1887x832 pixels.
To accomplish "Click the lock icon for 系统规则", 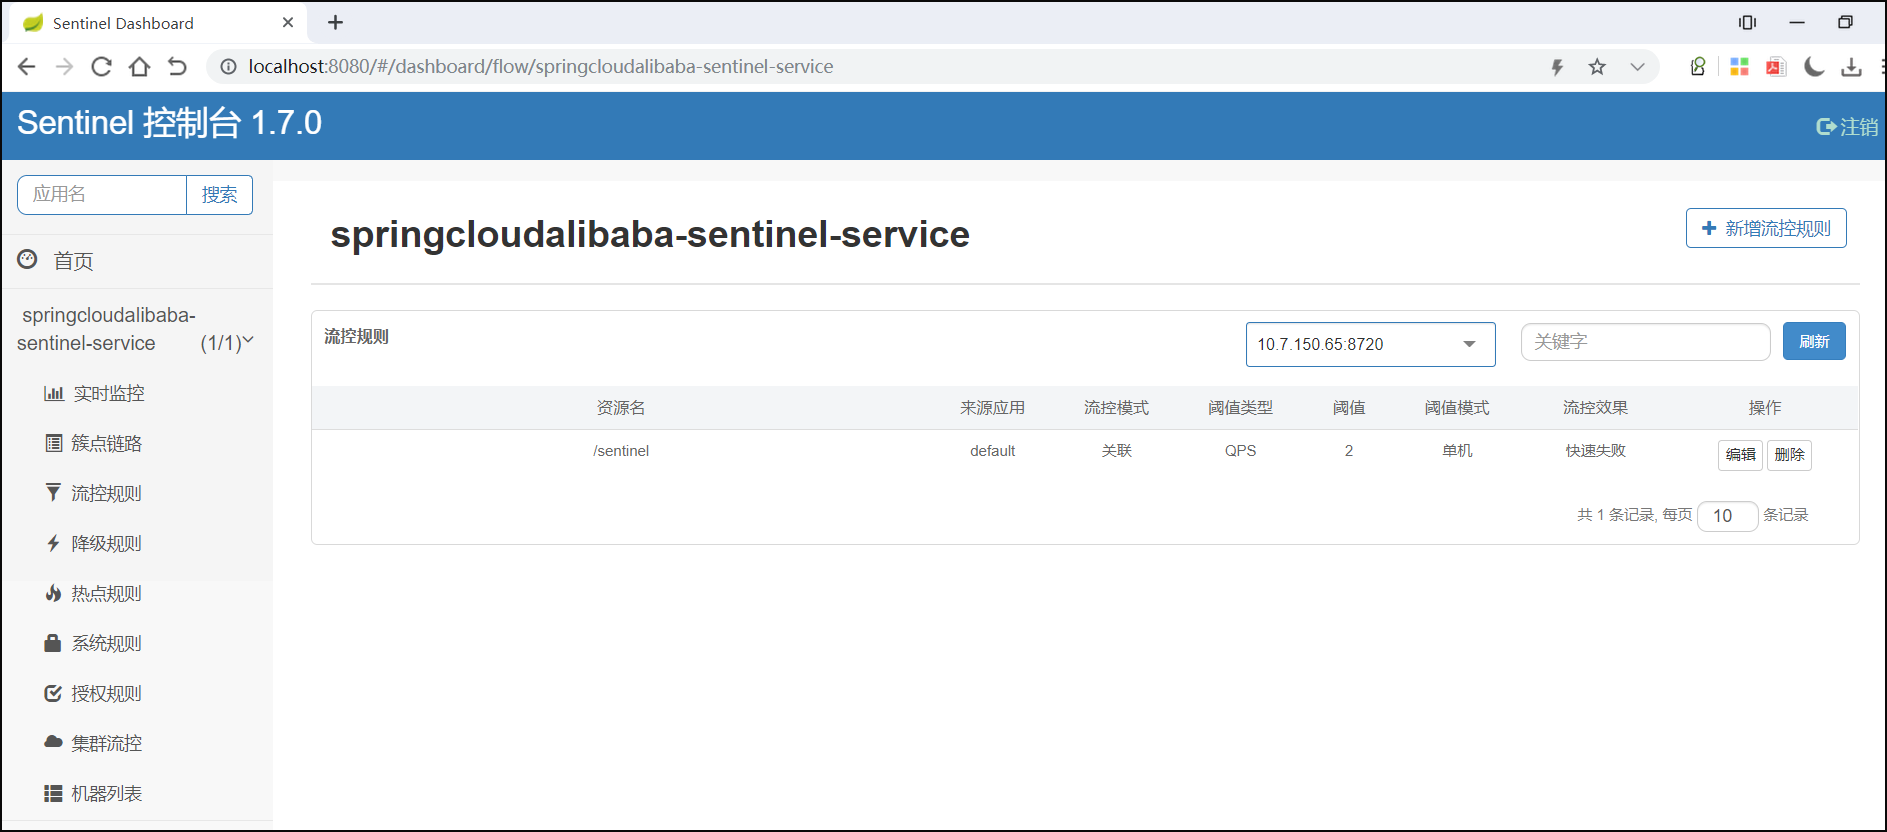I will [x=53, y=643].
